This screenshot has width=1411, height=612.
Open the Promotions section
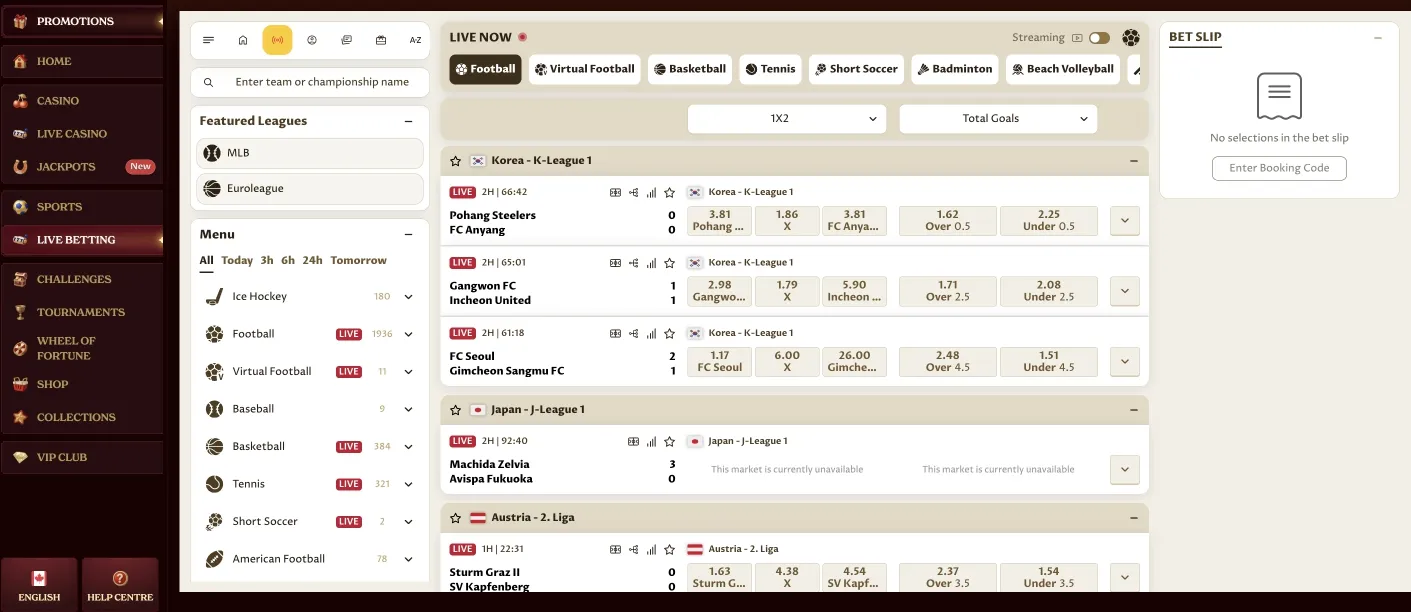click(x=82, y=21)
